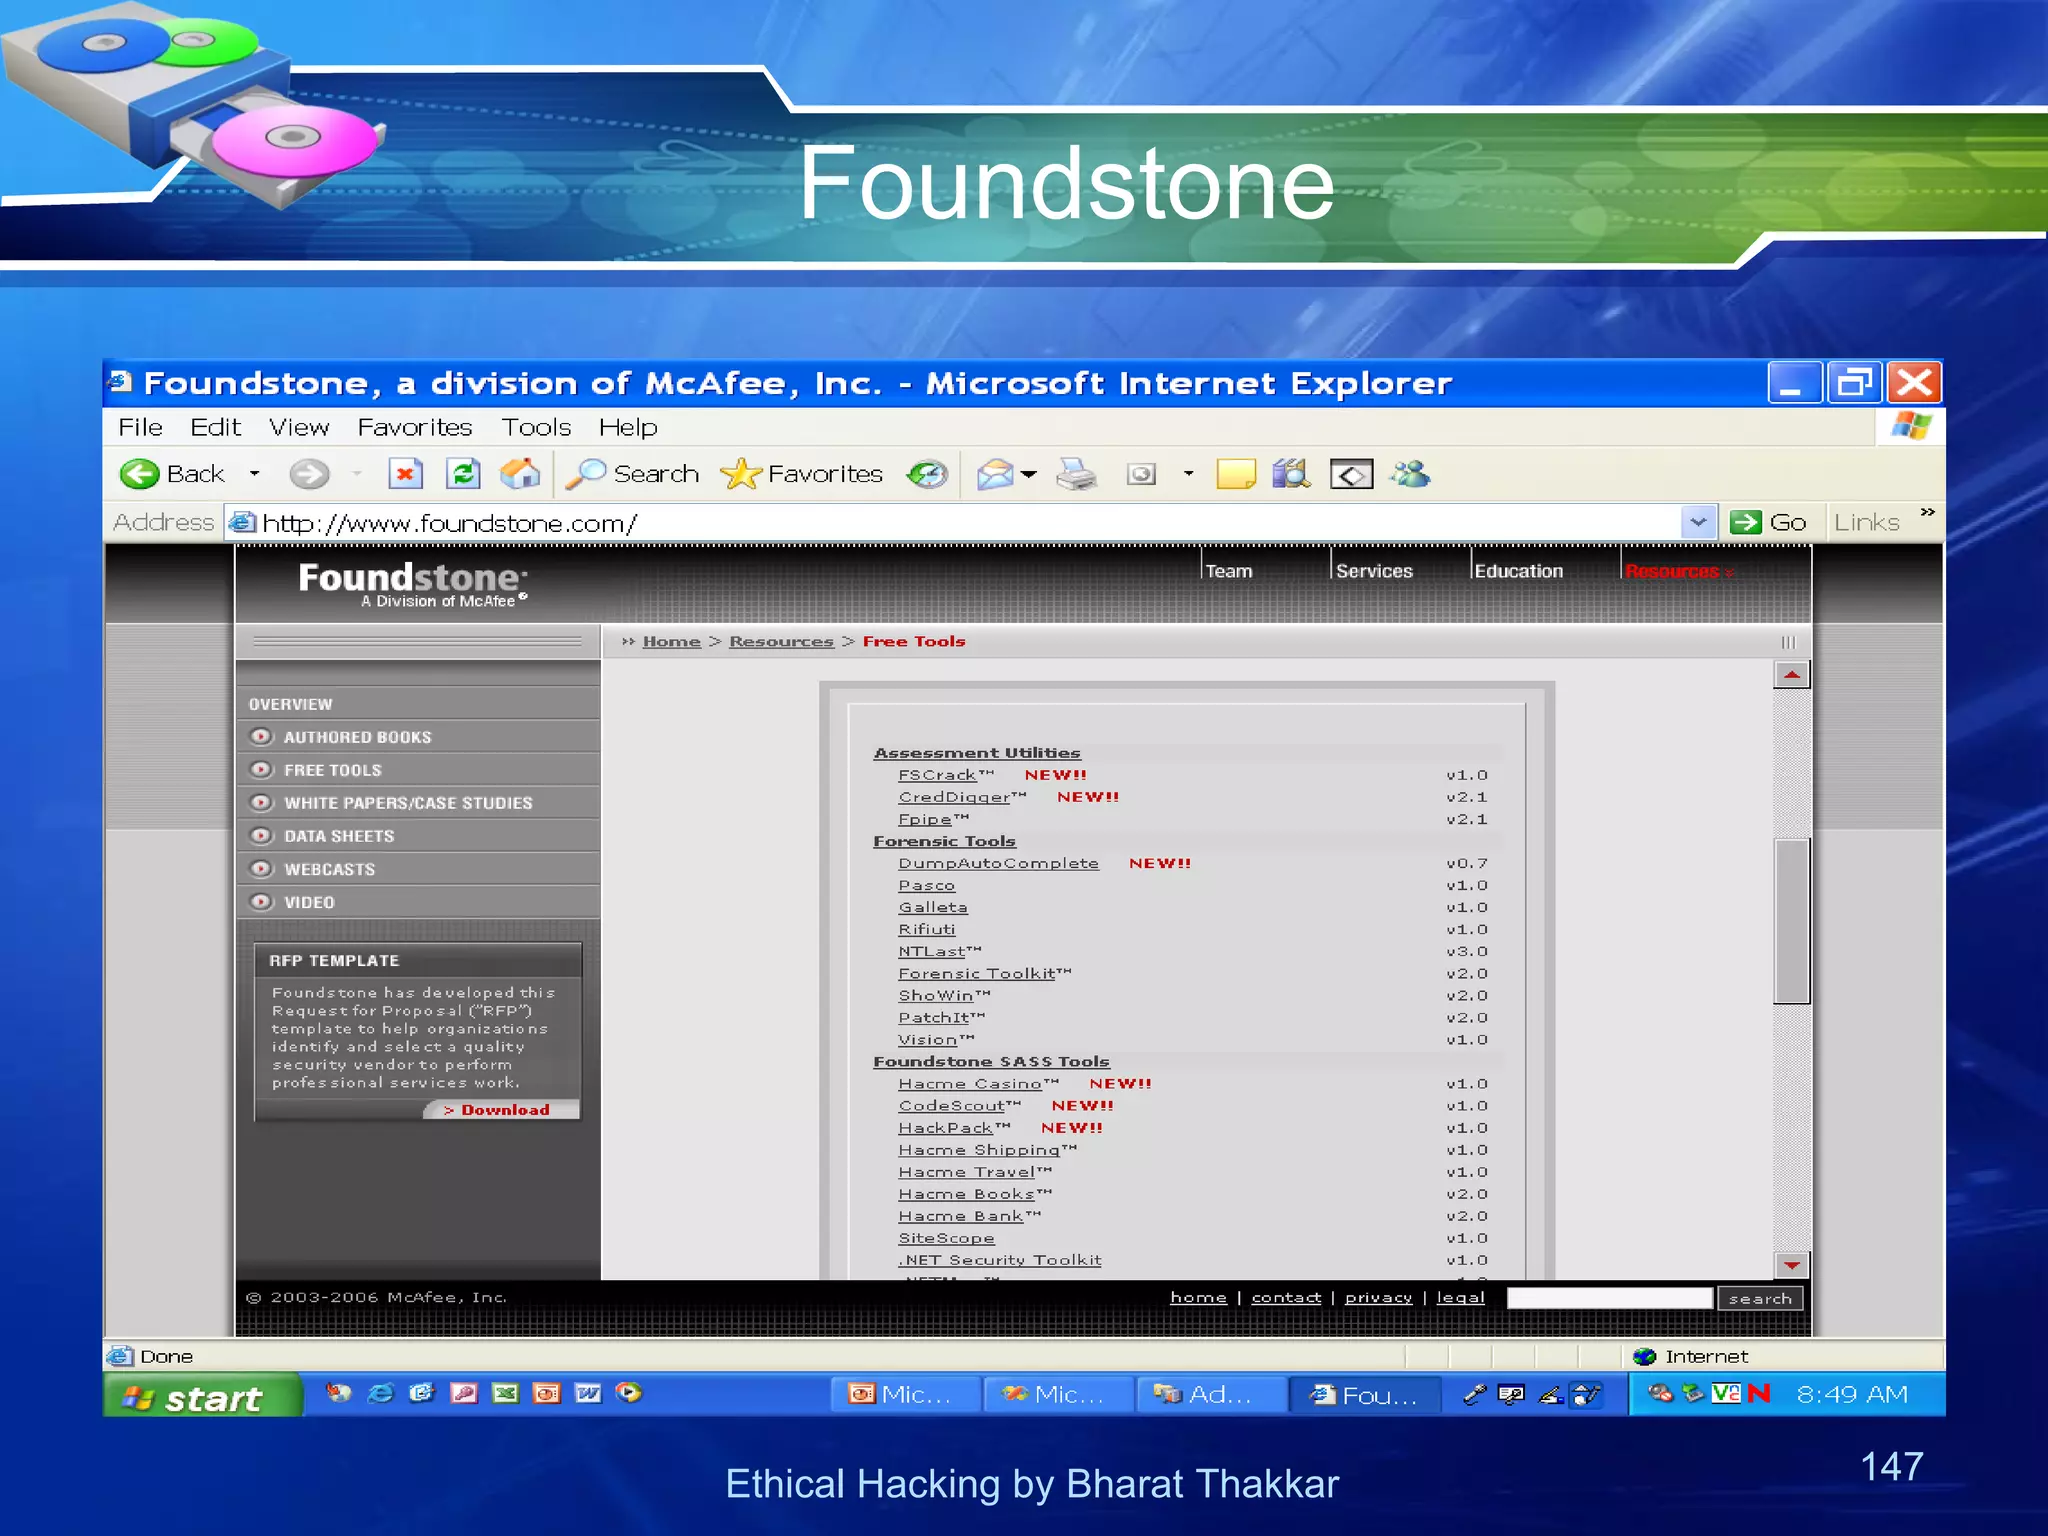Open the Mail toolbar icon
This screenshot has width=2048, height=1536.
click(x=996, y=473)
